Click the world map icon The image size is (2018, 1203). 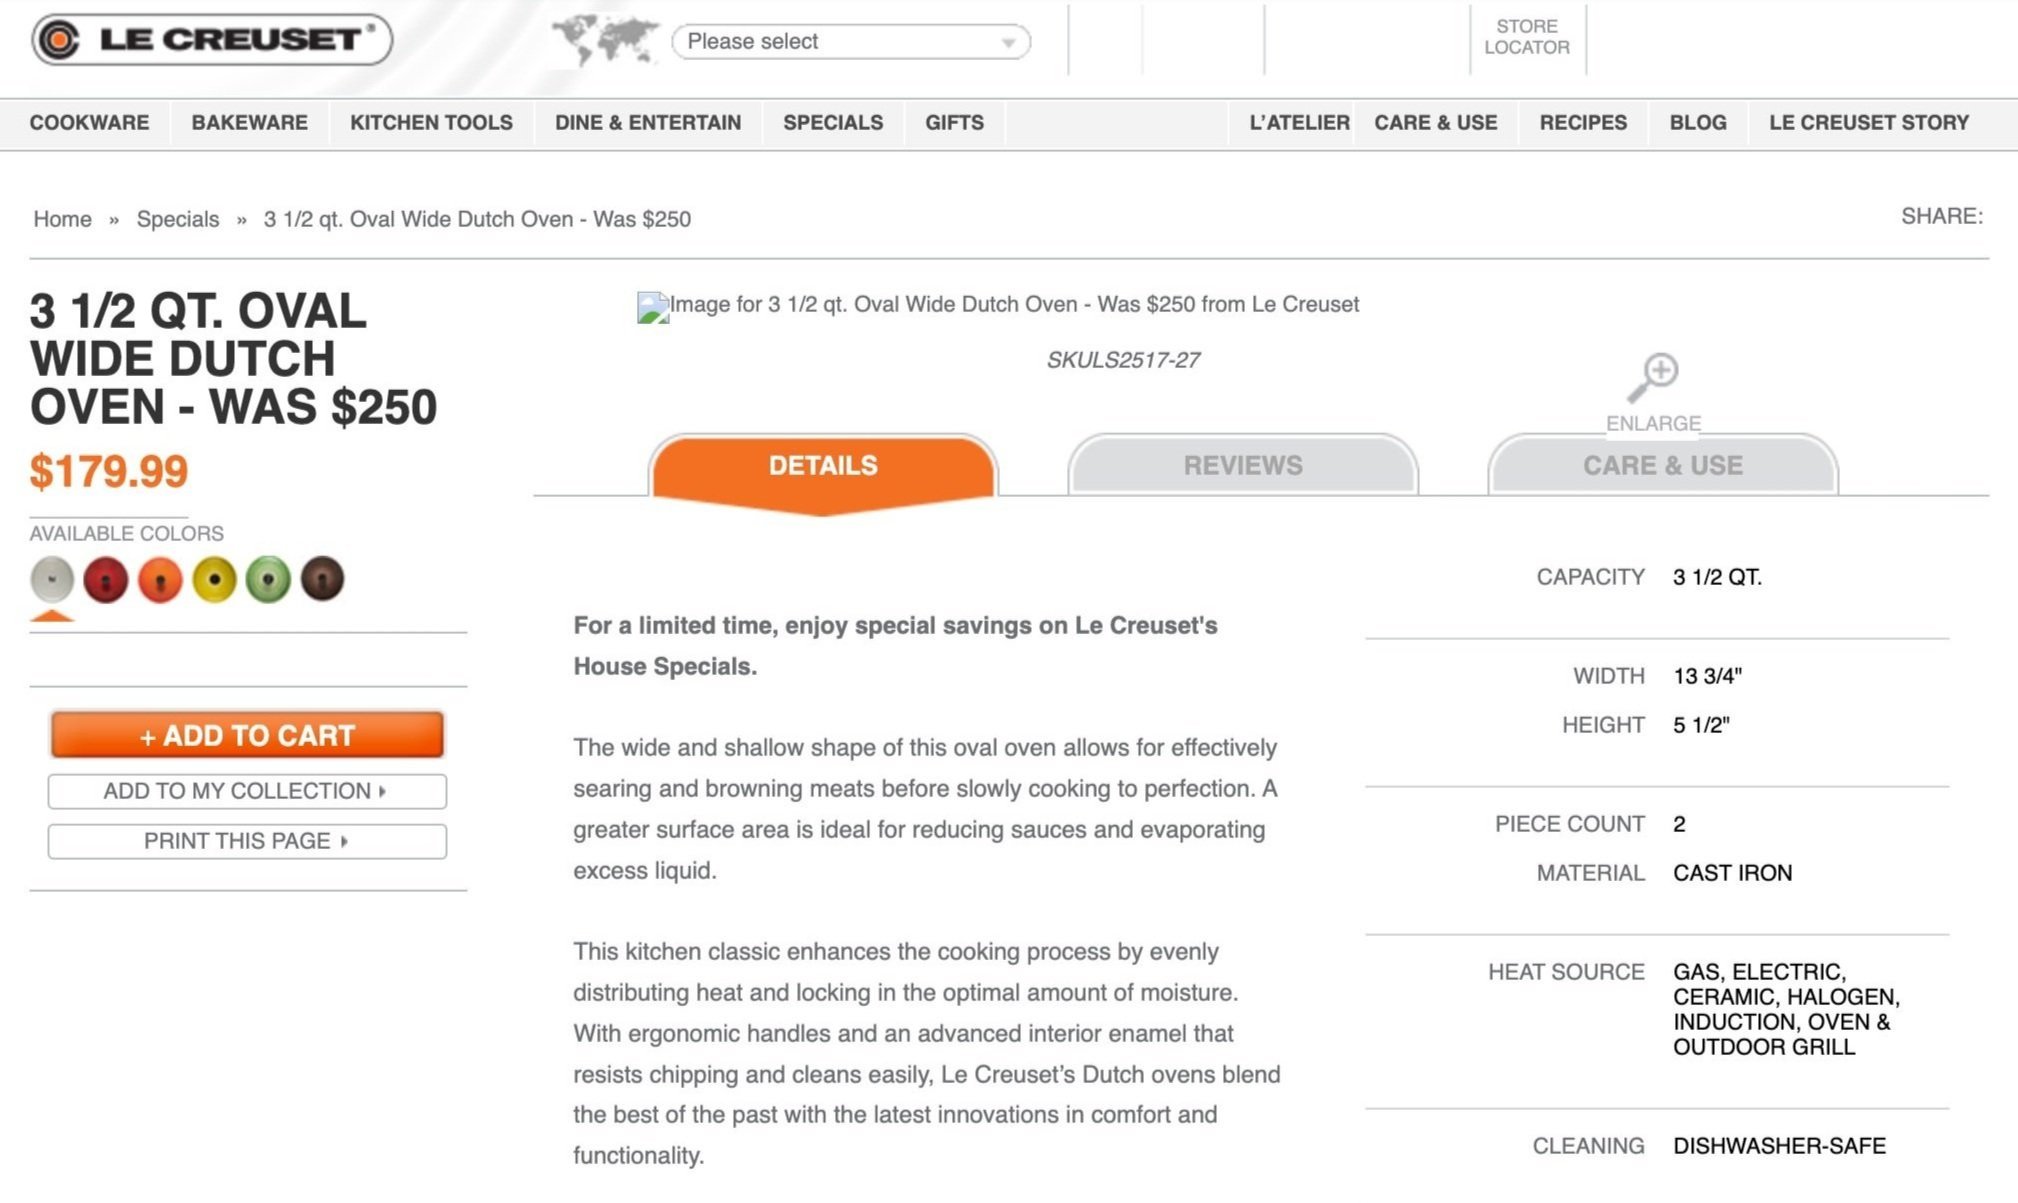tap(606, 41)
